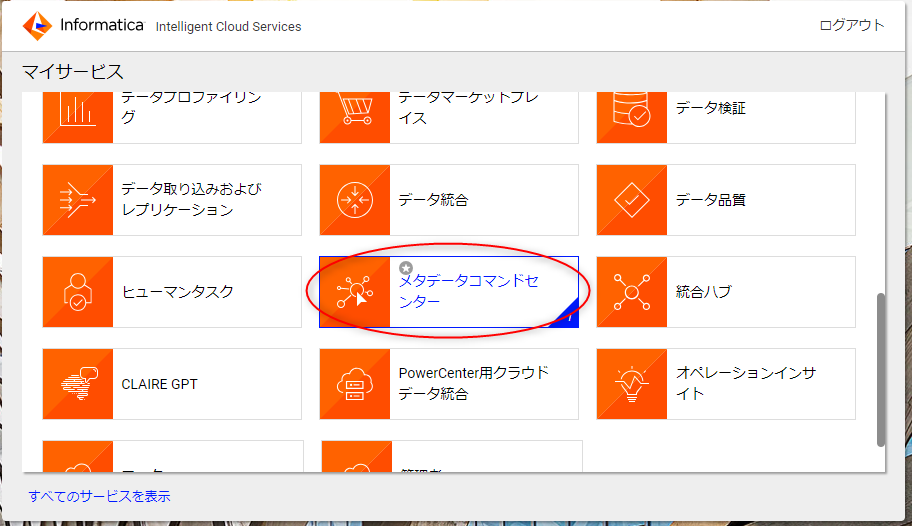Screen dimensions: 912x526
Task: Open すべてのサービスを表示 link
Action: click(99, 496)
